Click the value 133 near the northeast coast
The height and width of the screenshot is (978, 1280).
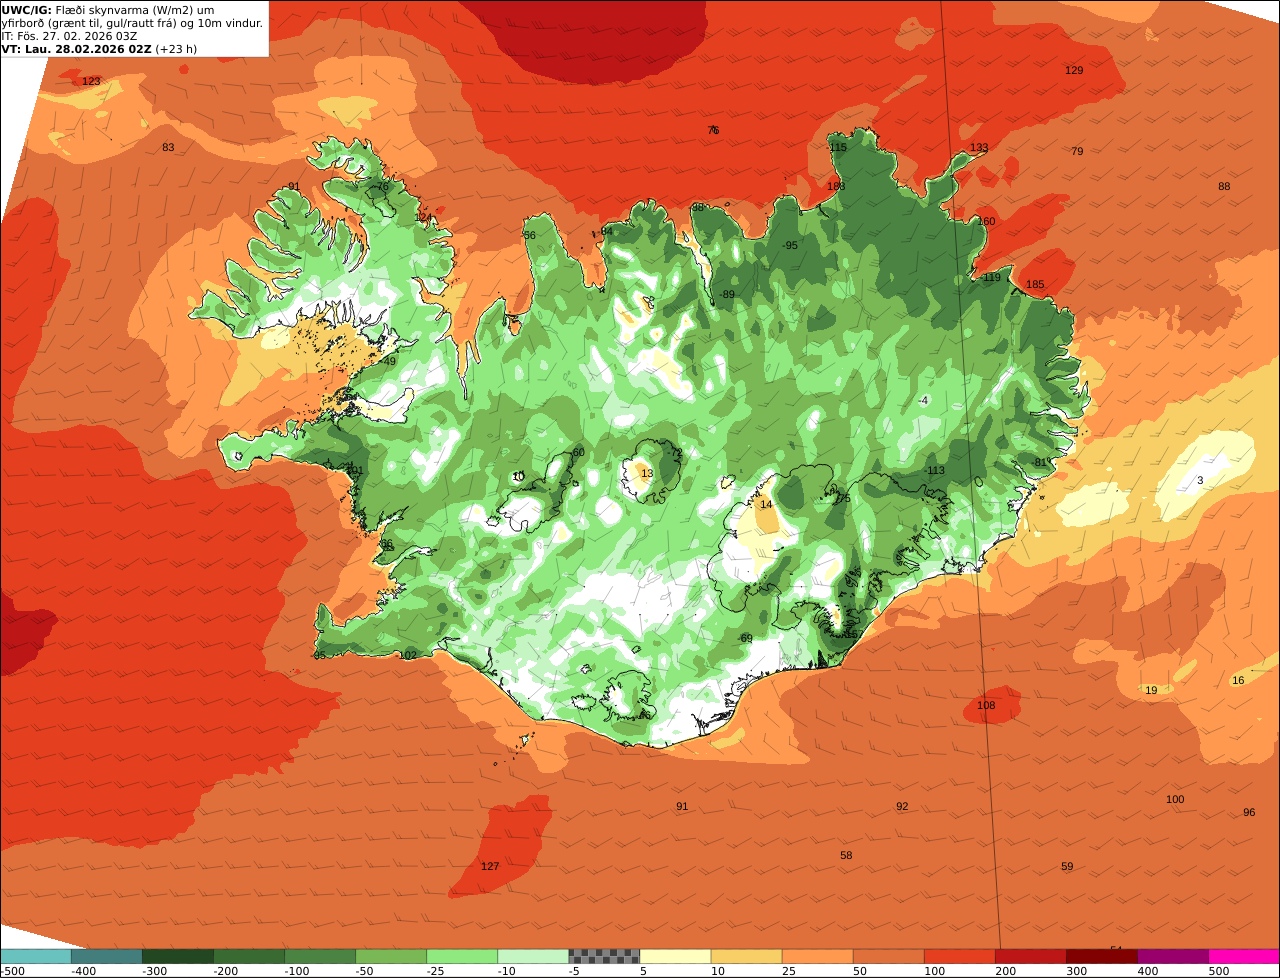979,147
